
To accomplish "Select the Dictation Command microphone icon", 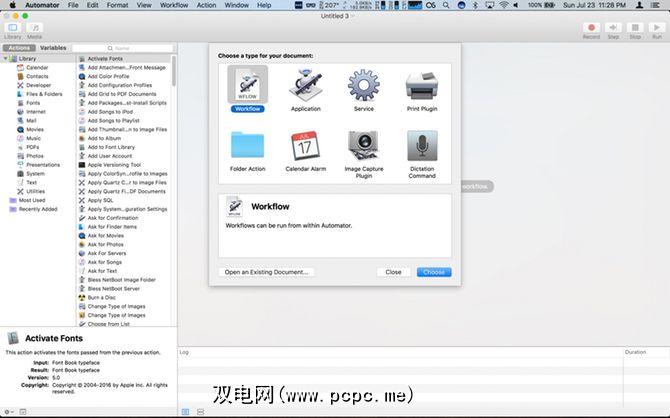I will [422, 145].
